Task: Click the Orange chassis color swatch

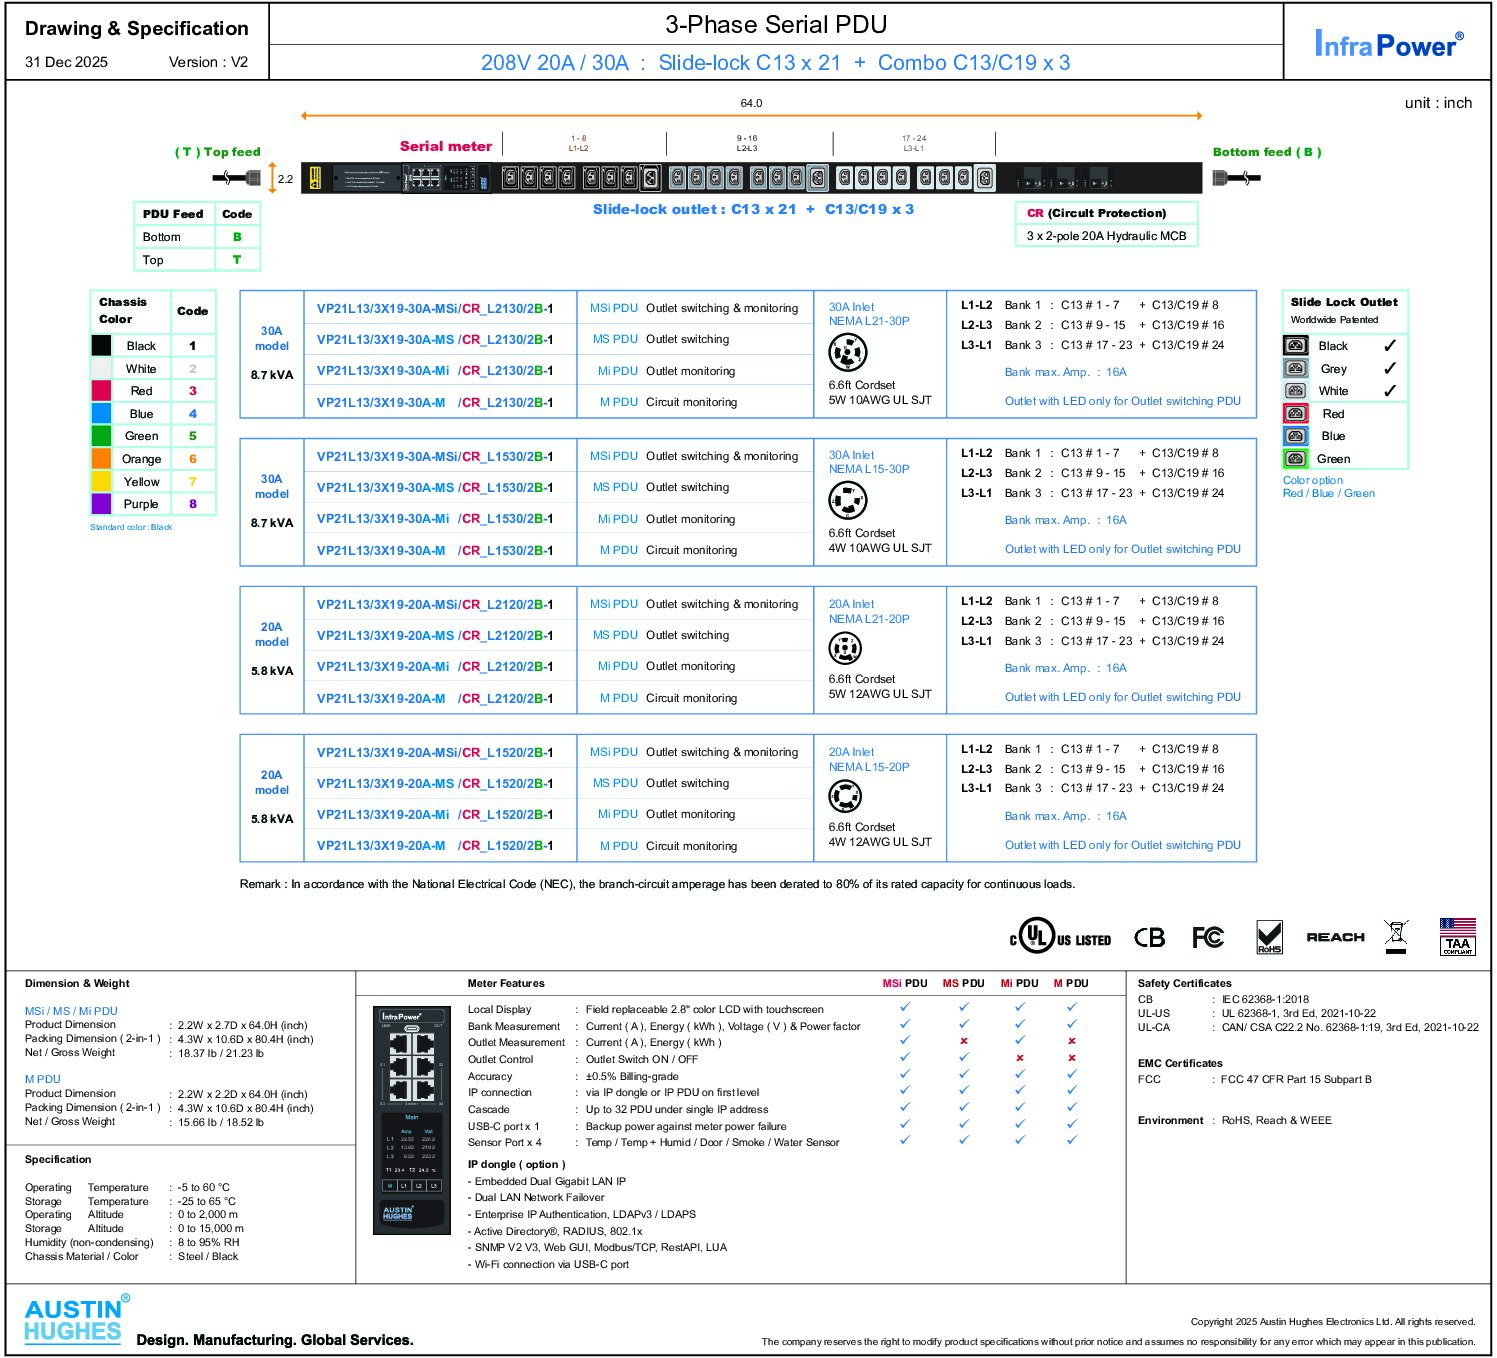Action: [x=102, y=459]
